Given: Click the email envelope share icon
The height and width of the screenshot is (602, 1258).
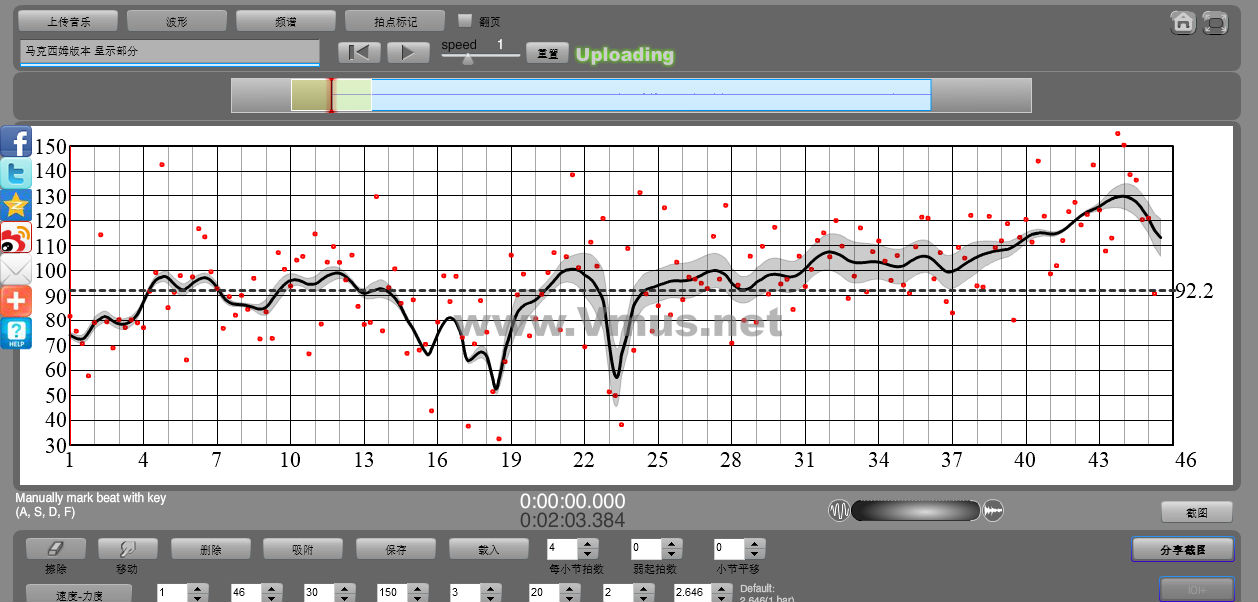Looking at the screenshot, I should click(x=16, y=271).
